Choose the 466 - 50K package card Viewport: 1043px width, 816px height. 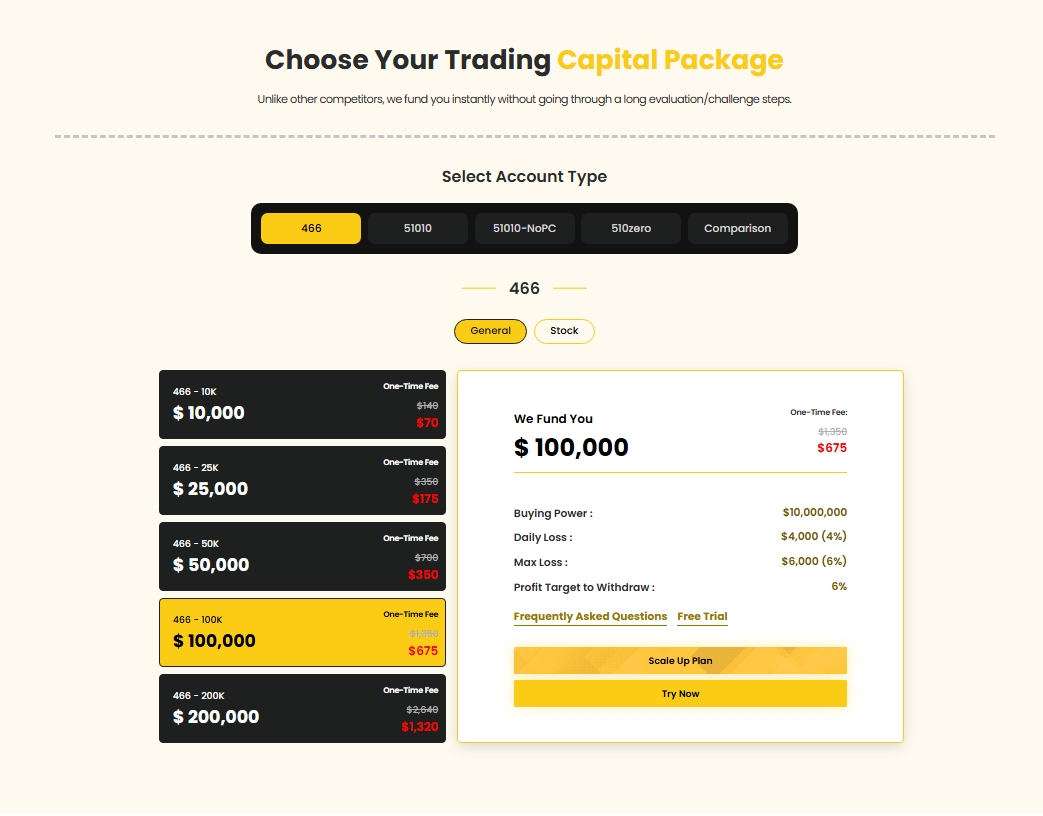(x=302, y=556)
